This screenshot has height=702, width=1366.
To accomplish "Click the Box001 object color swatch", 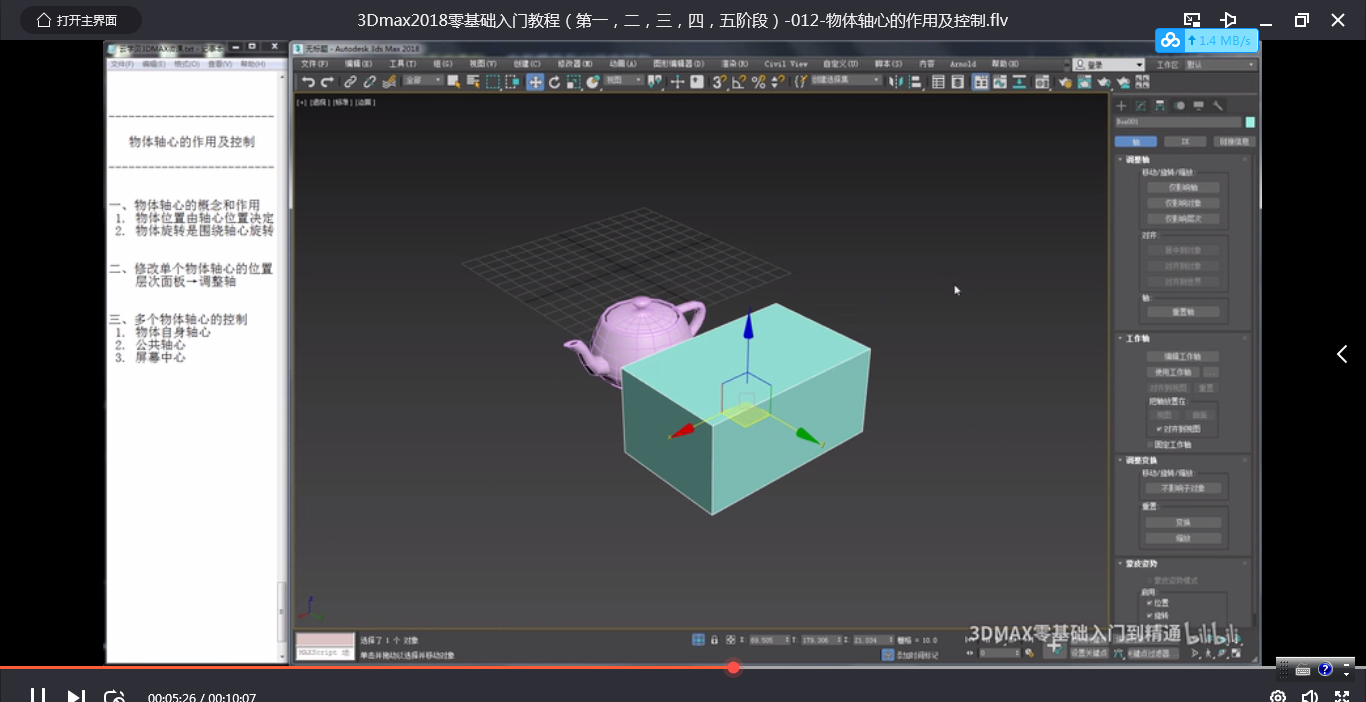I will (1250, 122).
